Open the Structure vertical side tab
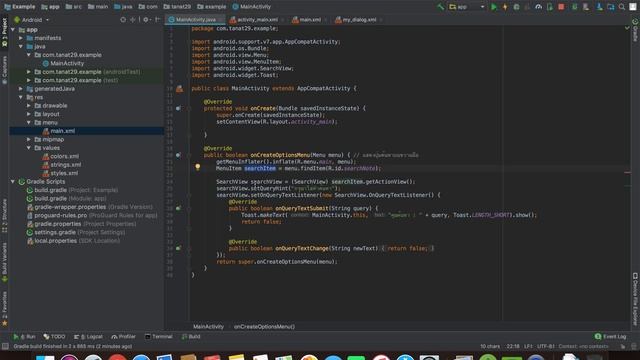The height and width of the screenshot is (360, 640). tap(4, 216)
